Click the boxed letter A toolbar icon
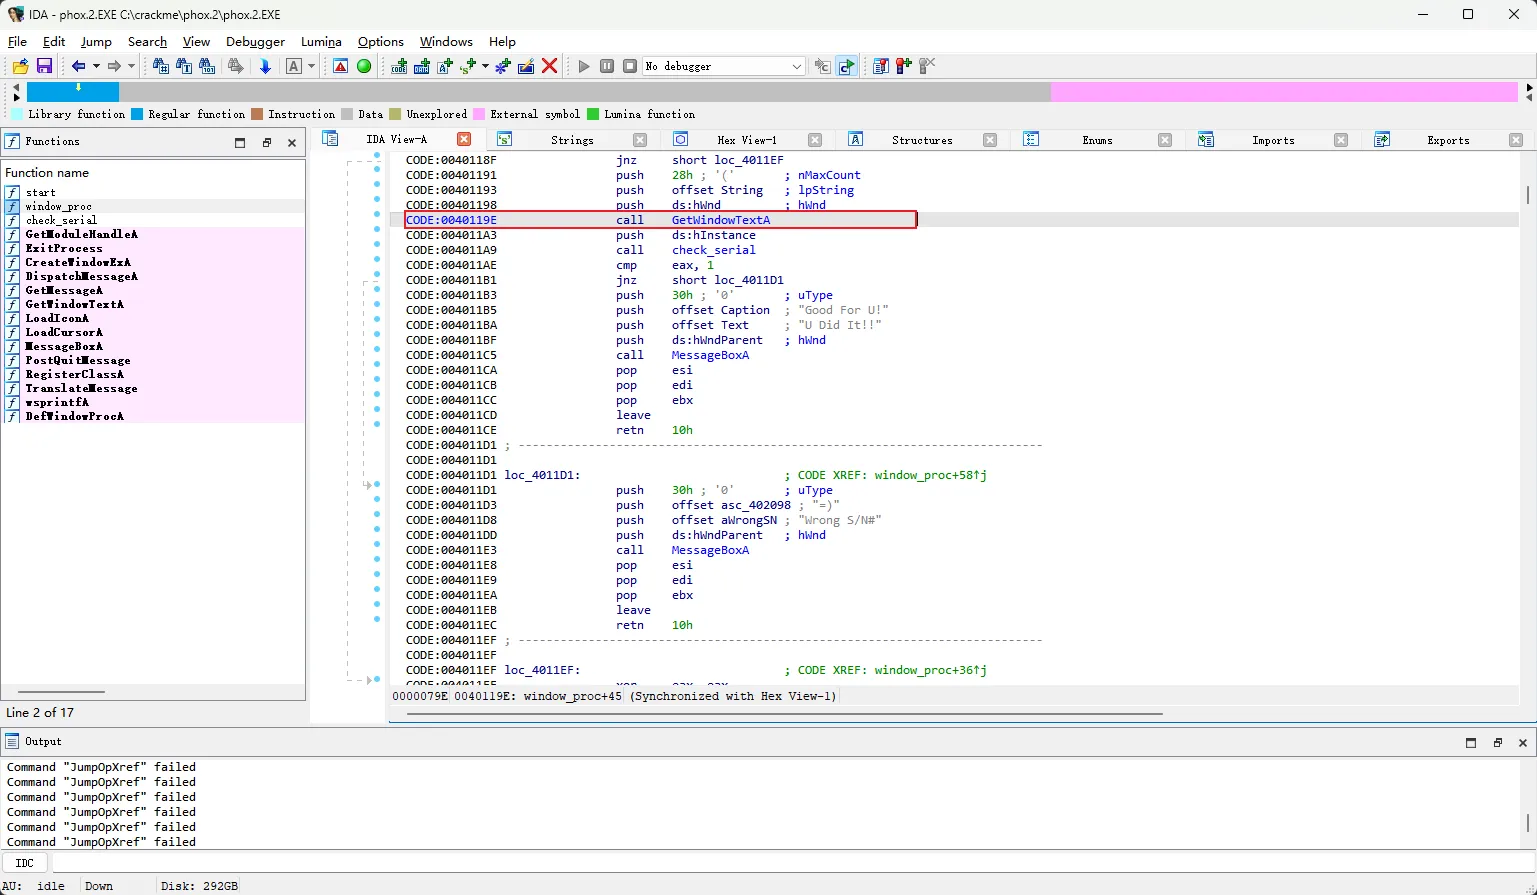This screenshot has width=1537, height=895. coord(294,66)
